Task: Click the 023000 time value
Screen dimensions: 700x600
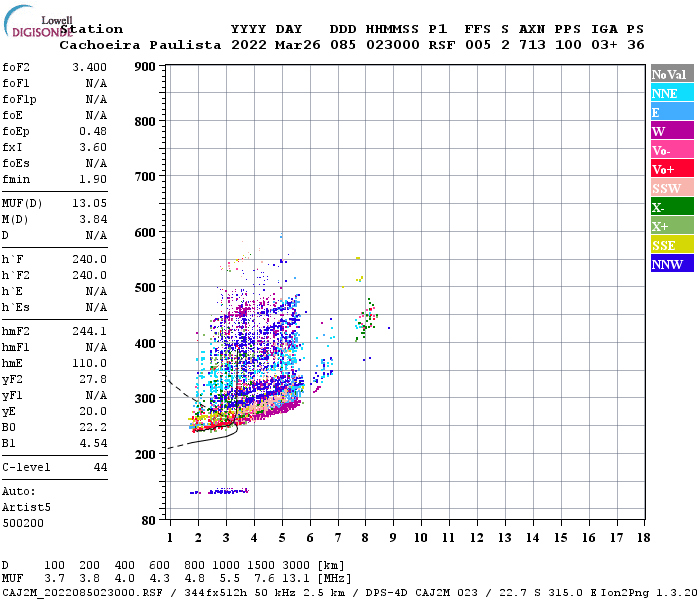Action: [x=393, y=45]
